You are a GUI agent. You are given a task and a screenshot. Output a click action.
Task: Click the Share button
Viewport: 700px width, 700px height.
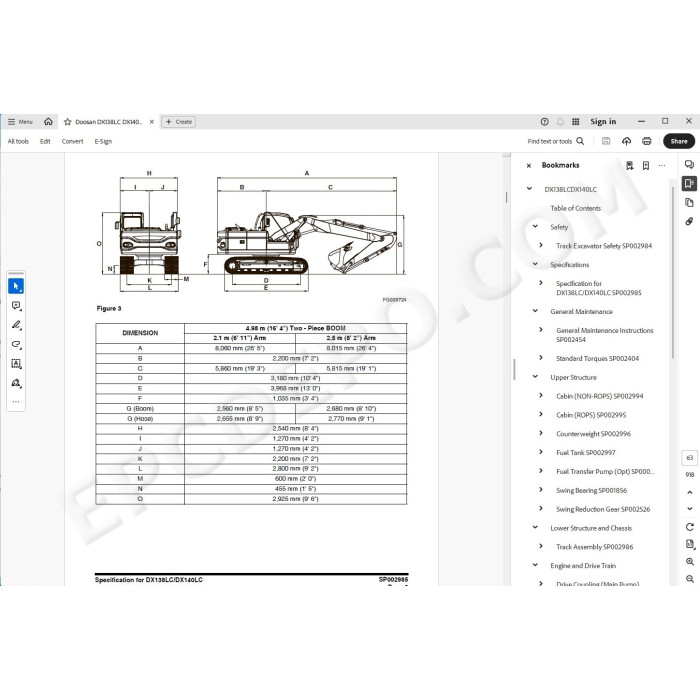(679, 141)
